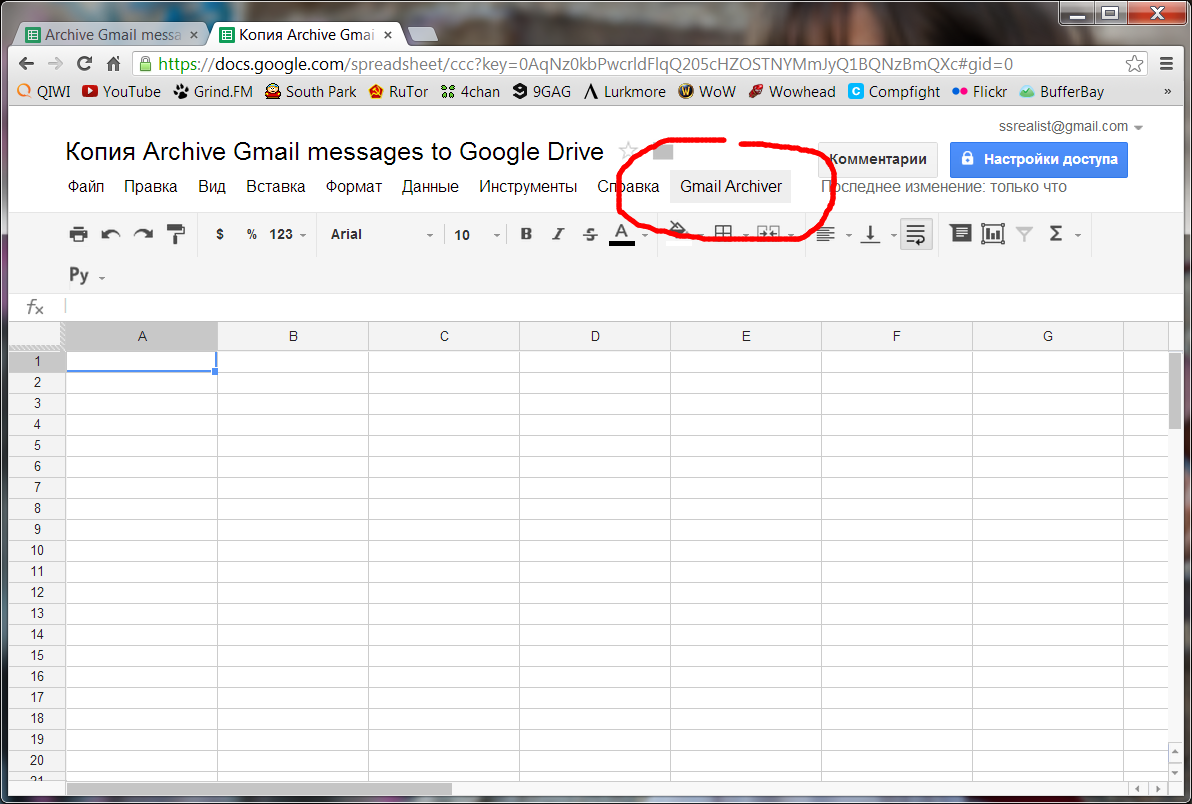The height and width of the screenshot is (804, 1192).
Task: Toggle text wrapping button
Action: click(915, 234)
